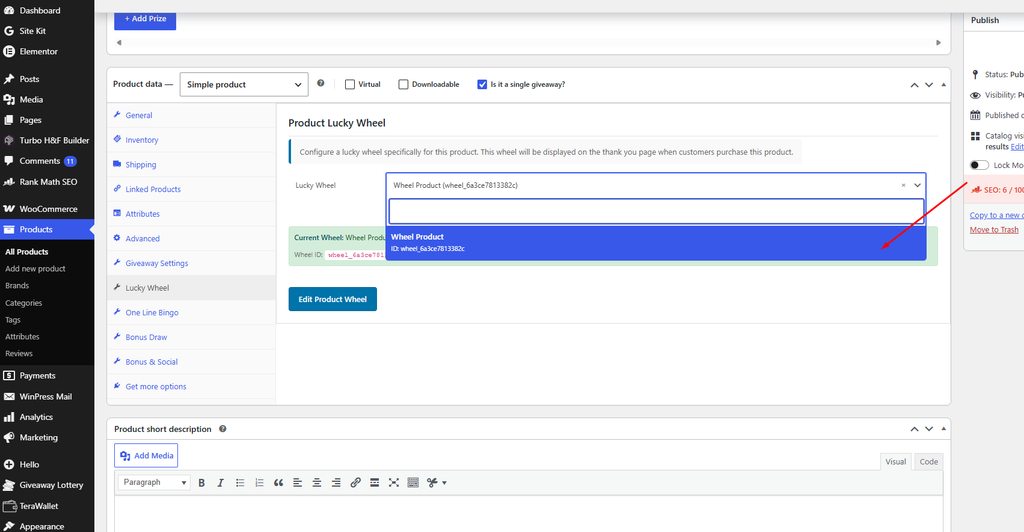1024x532 pixels.
Task: Click the align center icon
Action: click(317, 482)
